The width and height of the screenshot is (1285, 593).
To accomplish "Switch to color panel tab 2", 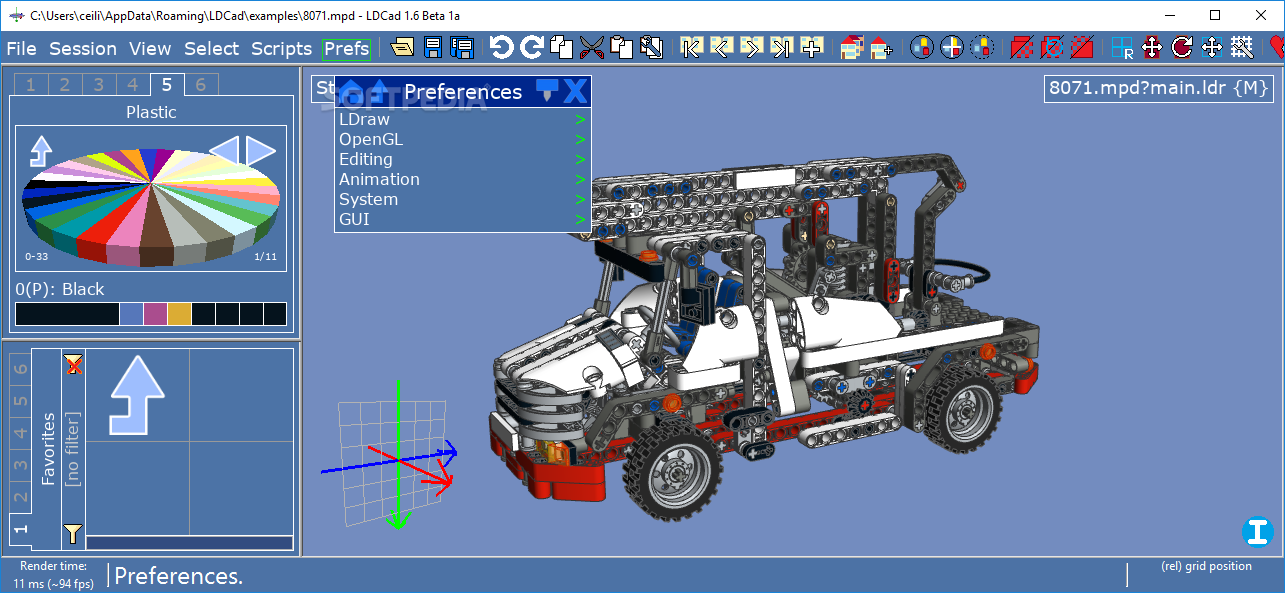I will point(64,85).
